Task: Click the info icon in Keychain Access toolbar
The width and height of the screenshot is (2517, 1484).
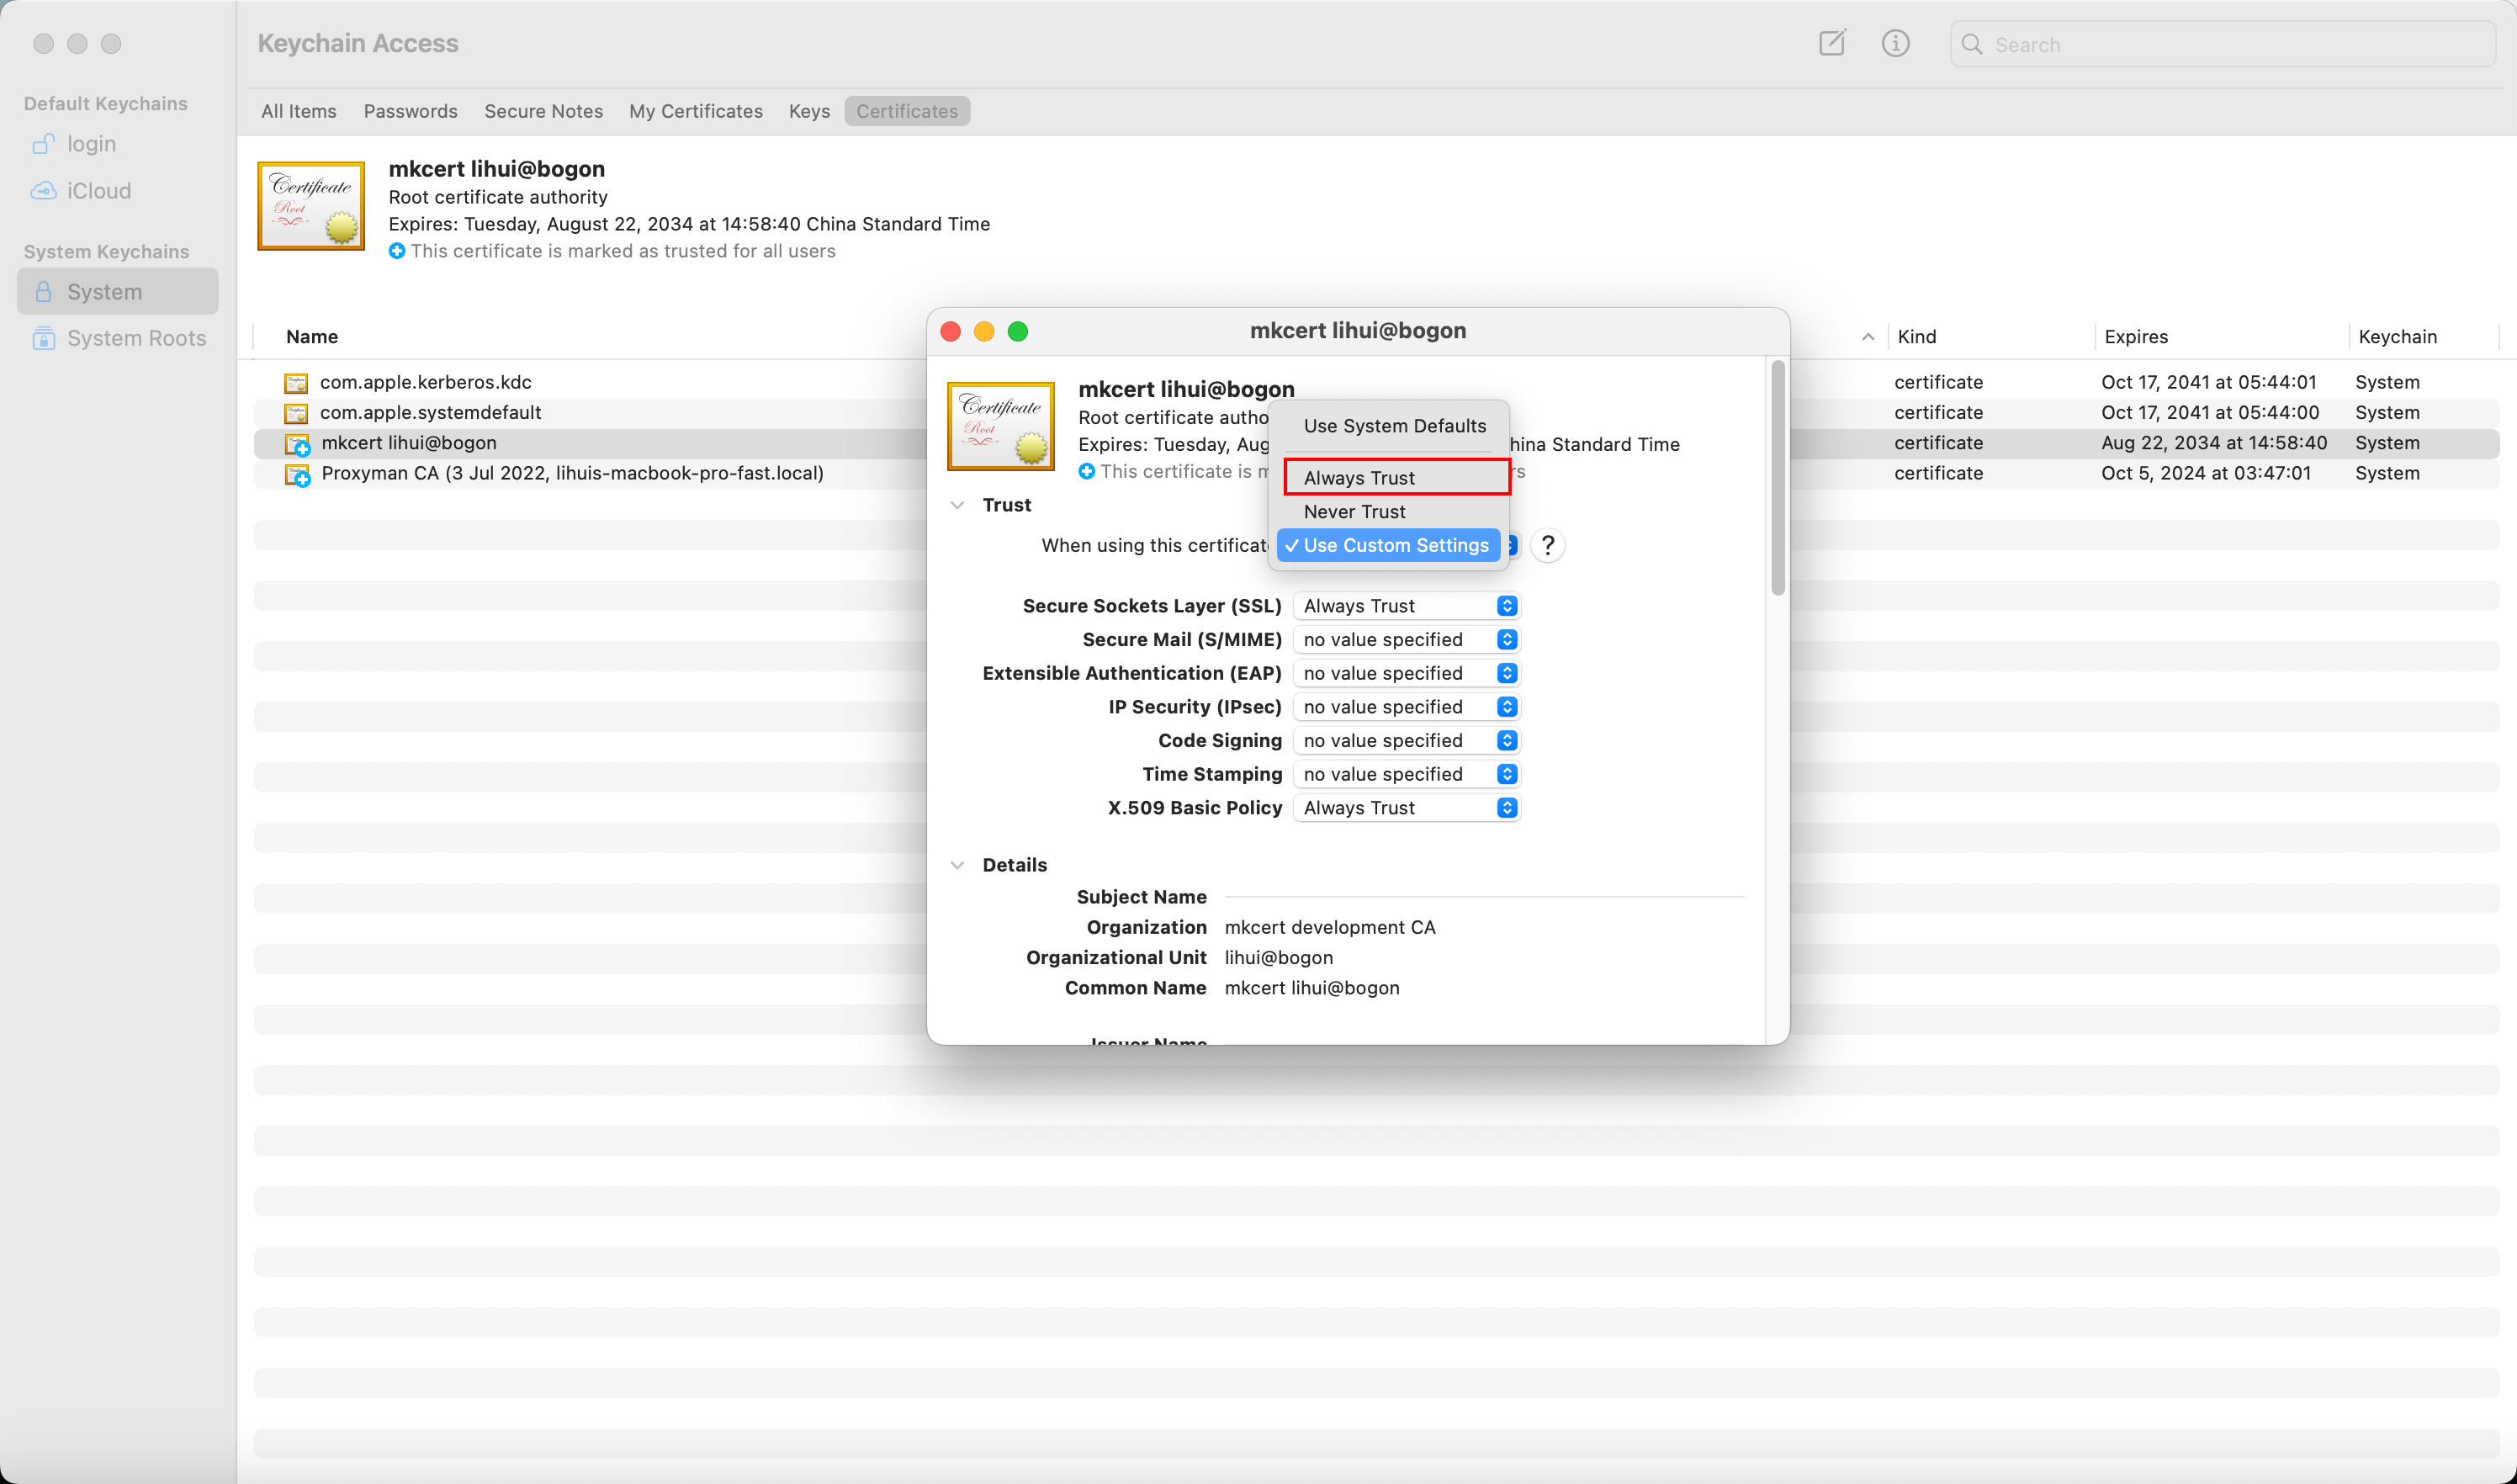Action: pyautogui.click(x=1895, y=43)
